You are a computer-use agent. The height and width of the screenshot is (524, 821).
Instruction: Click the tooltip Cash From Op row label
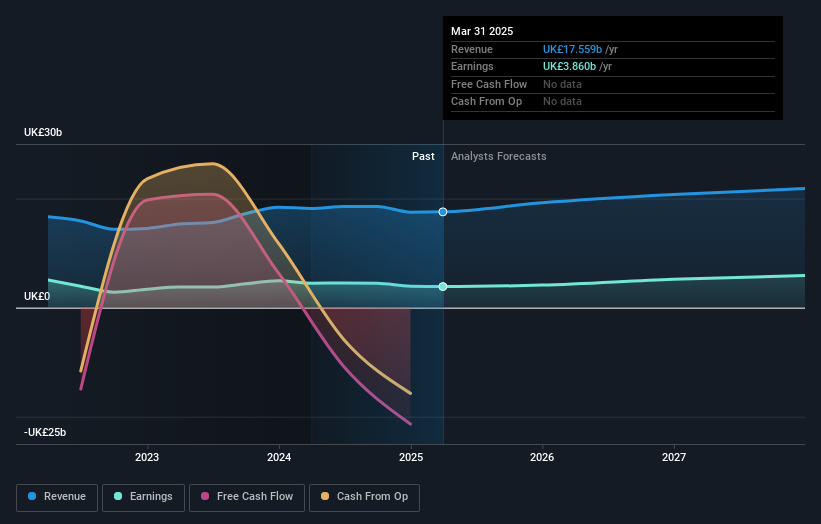(x=486, y=102)
